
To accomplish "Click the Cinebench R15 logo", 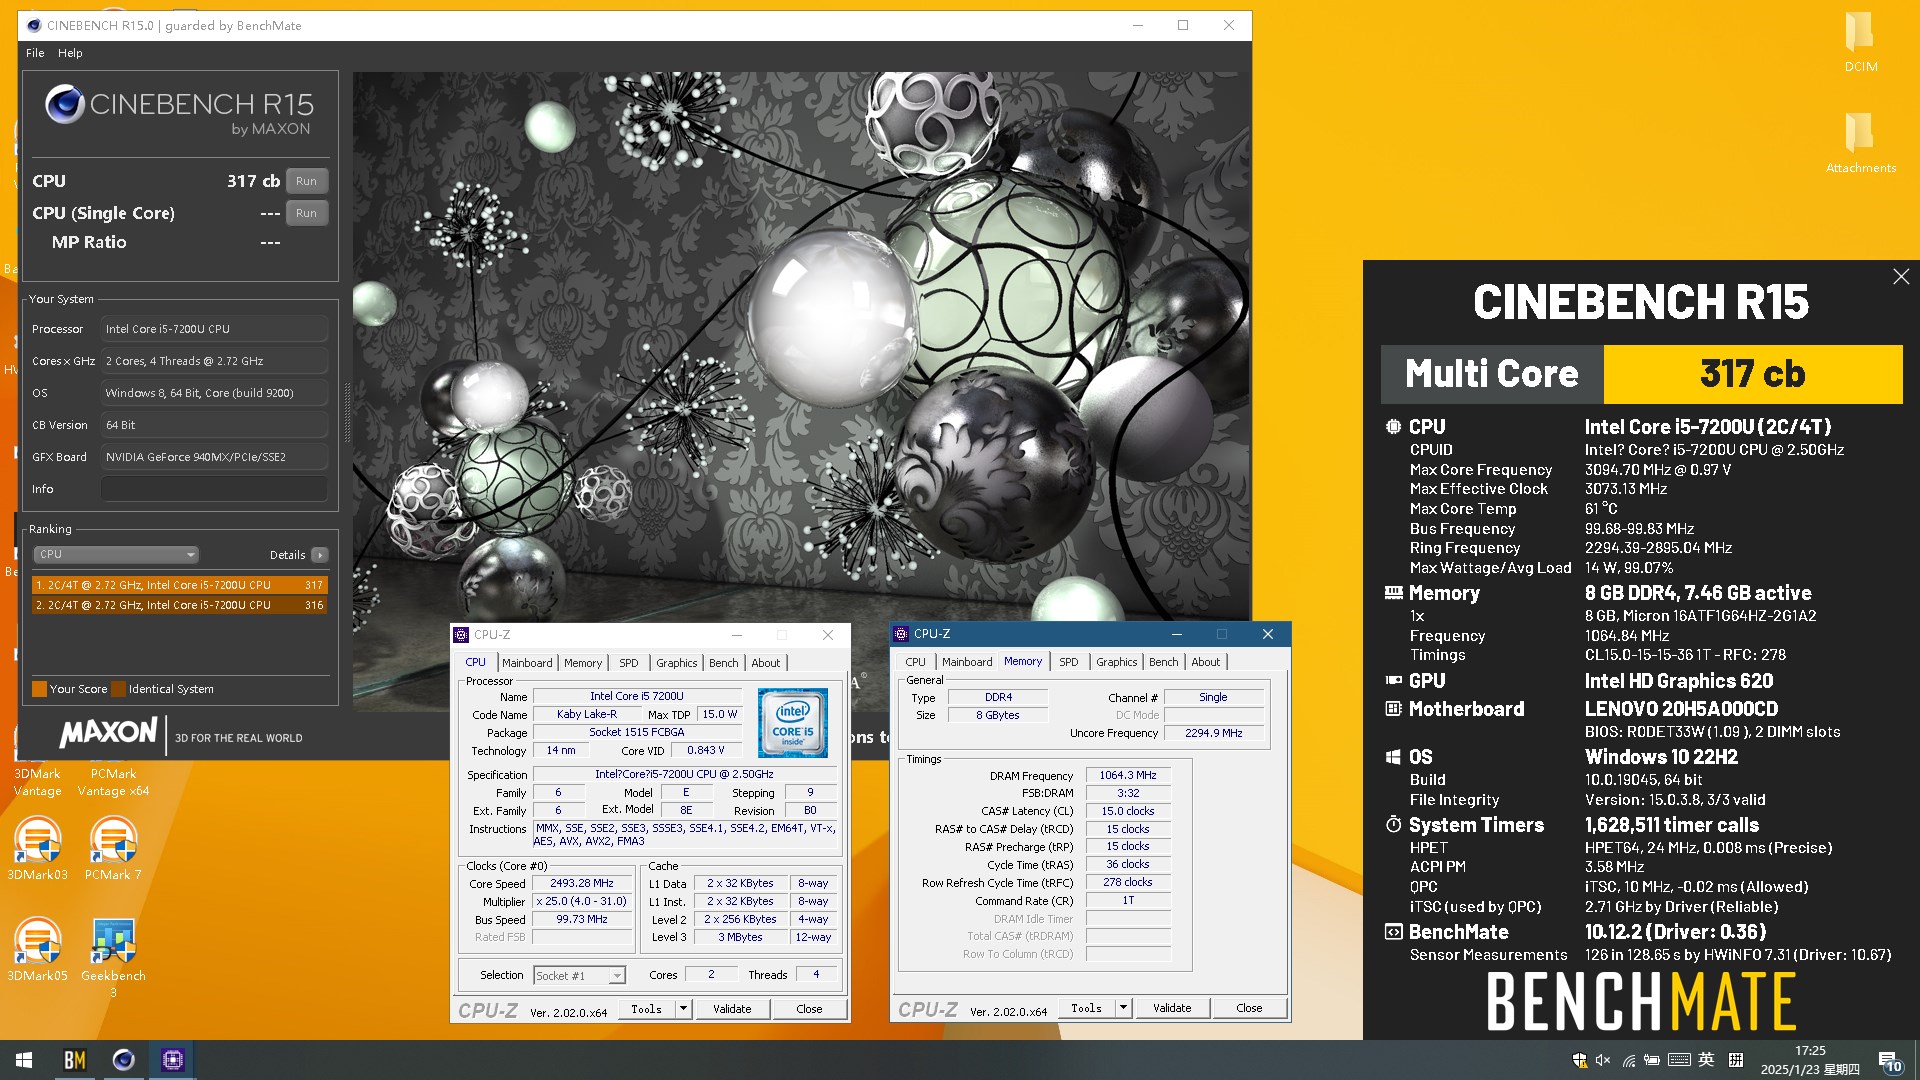I will 179,111.
